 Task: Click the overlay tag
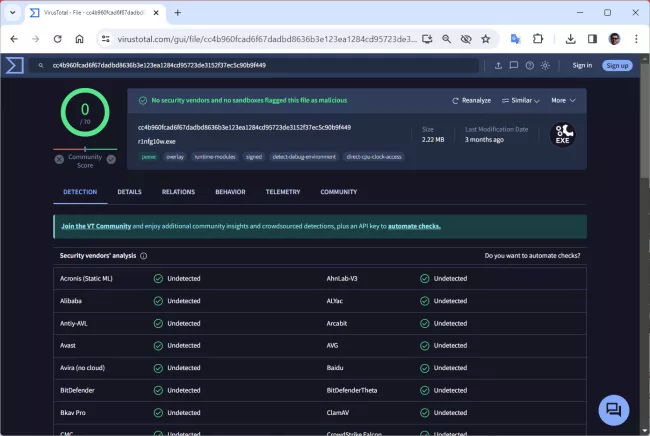[175, 157]
